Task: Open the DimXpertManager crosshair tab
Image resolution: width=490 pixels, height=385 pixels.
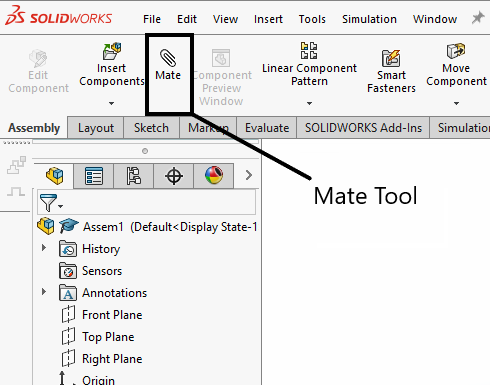Action: pyautogui.click(x=174, y=176)
